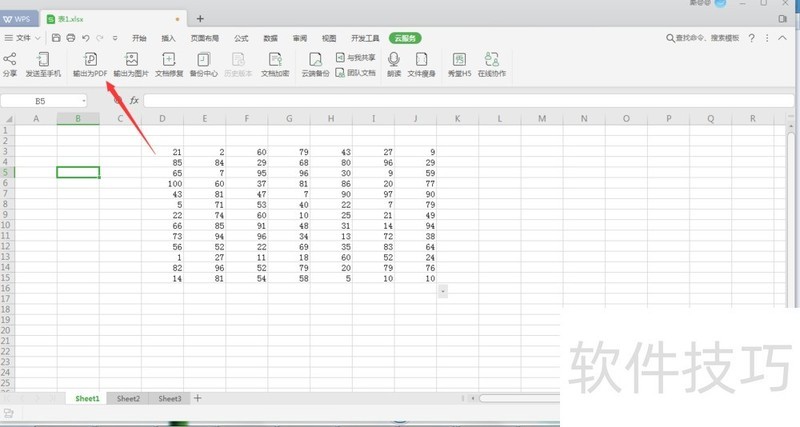Click the WPS home tab
This screenshot has height=427, width=800.
[17, 19]
